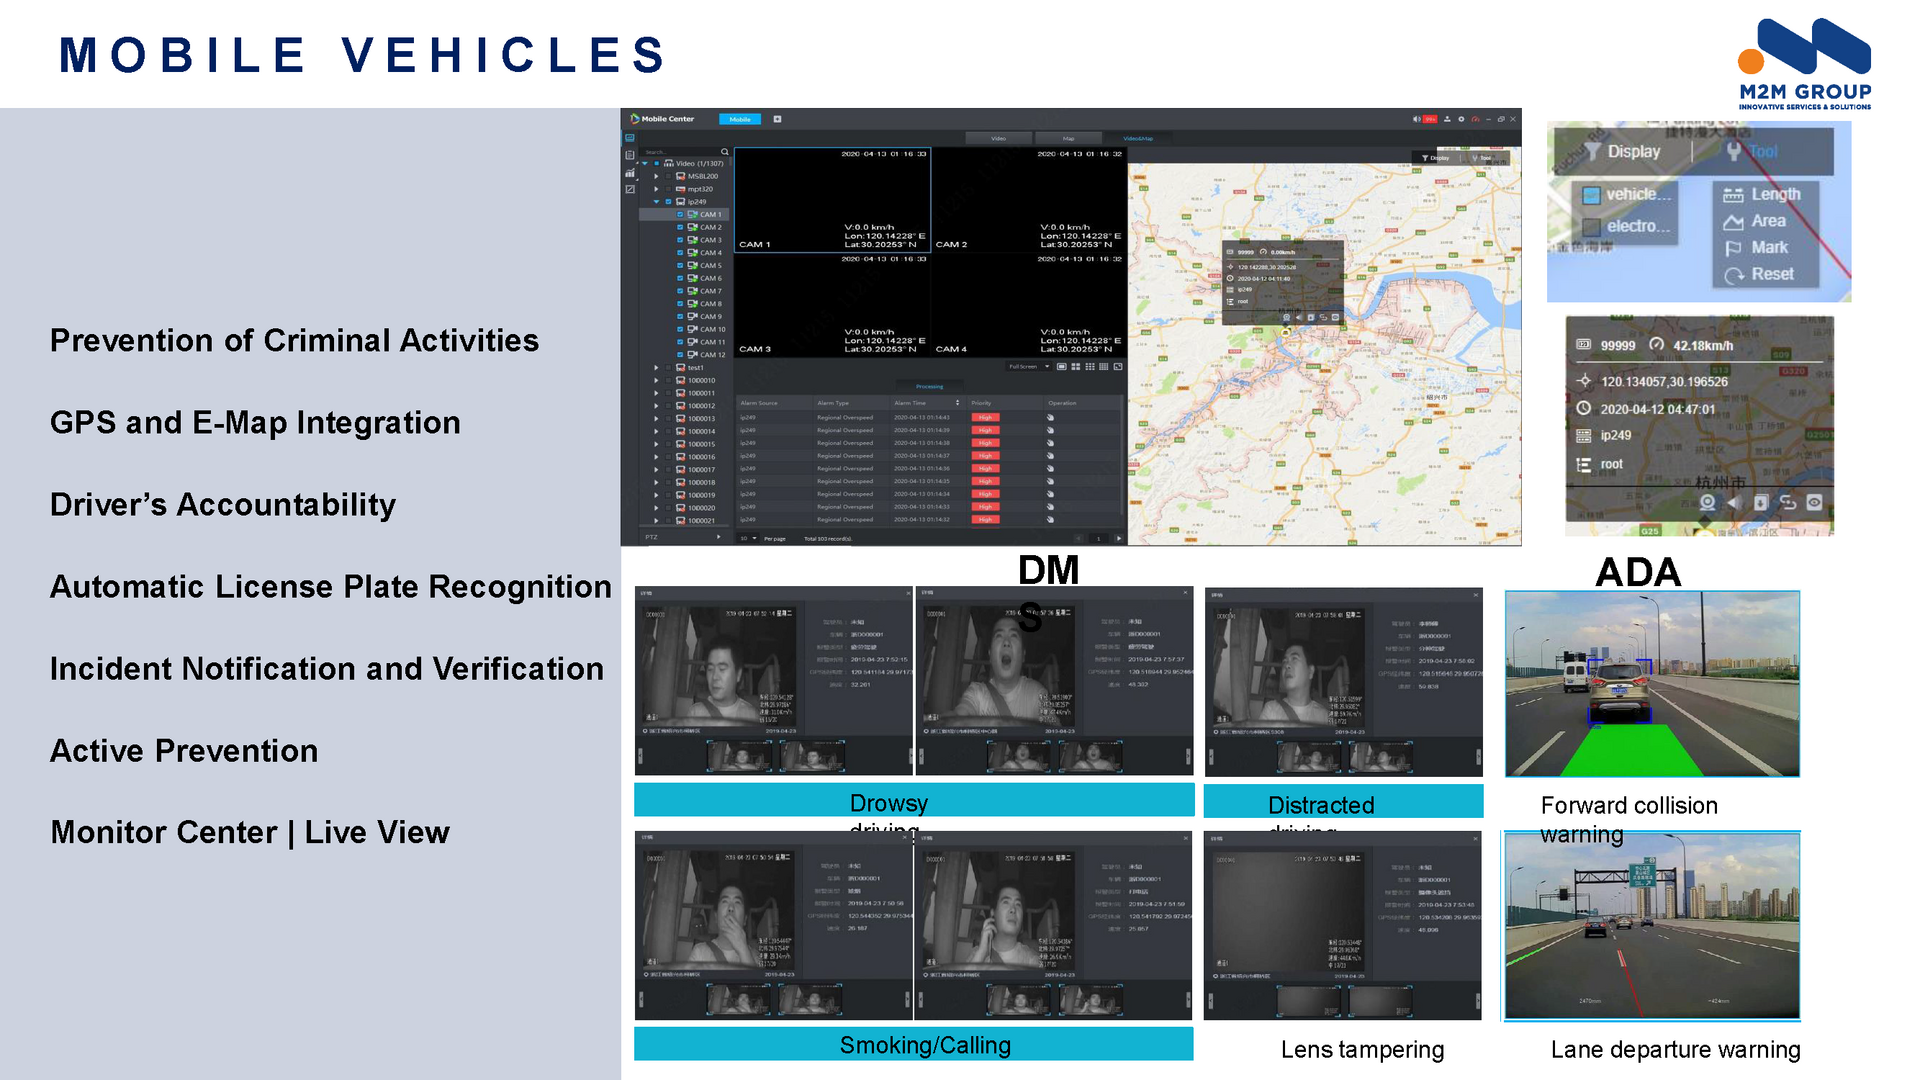The height and width of the screenshot is (1080, 1920).
Task: Select the Length measuring tool
Action: (1764, 194)
